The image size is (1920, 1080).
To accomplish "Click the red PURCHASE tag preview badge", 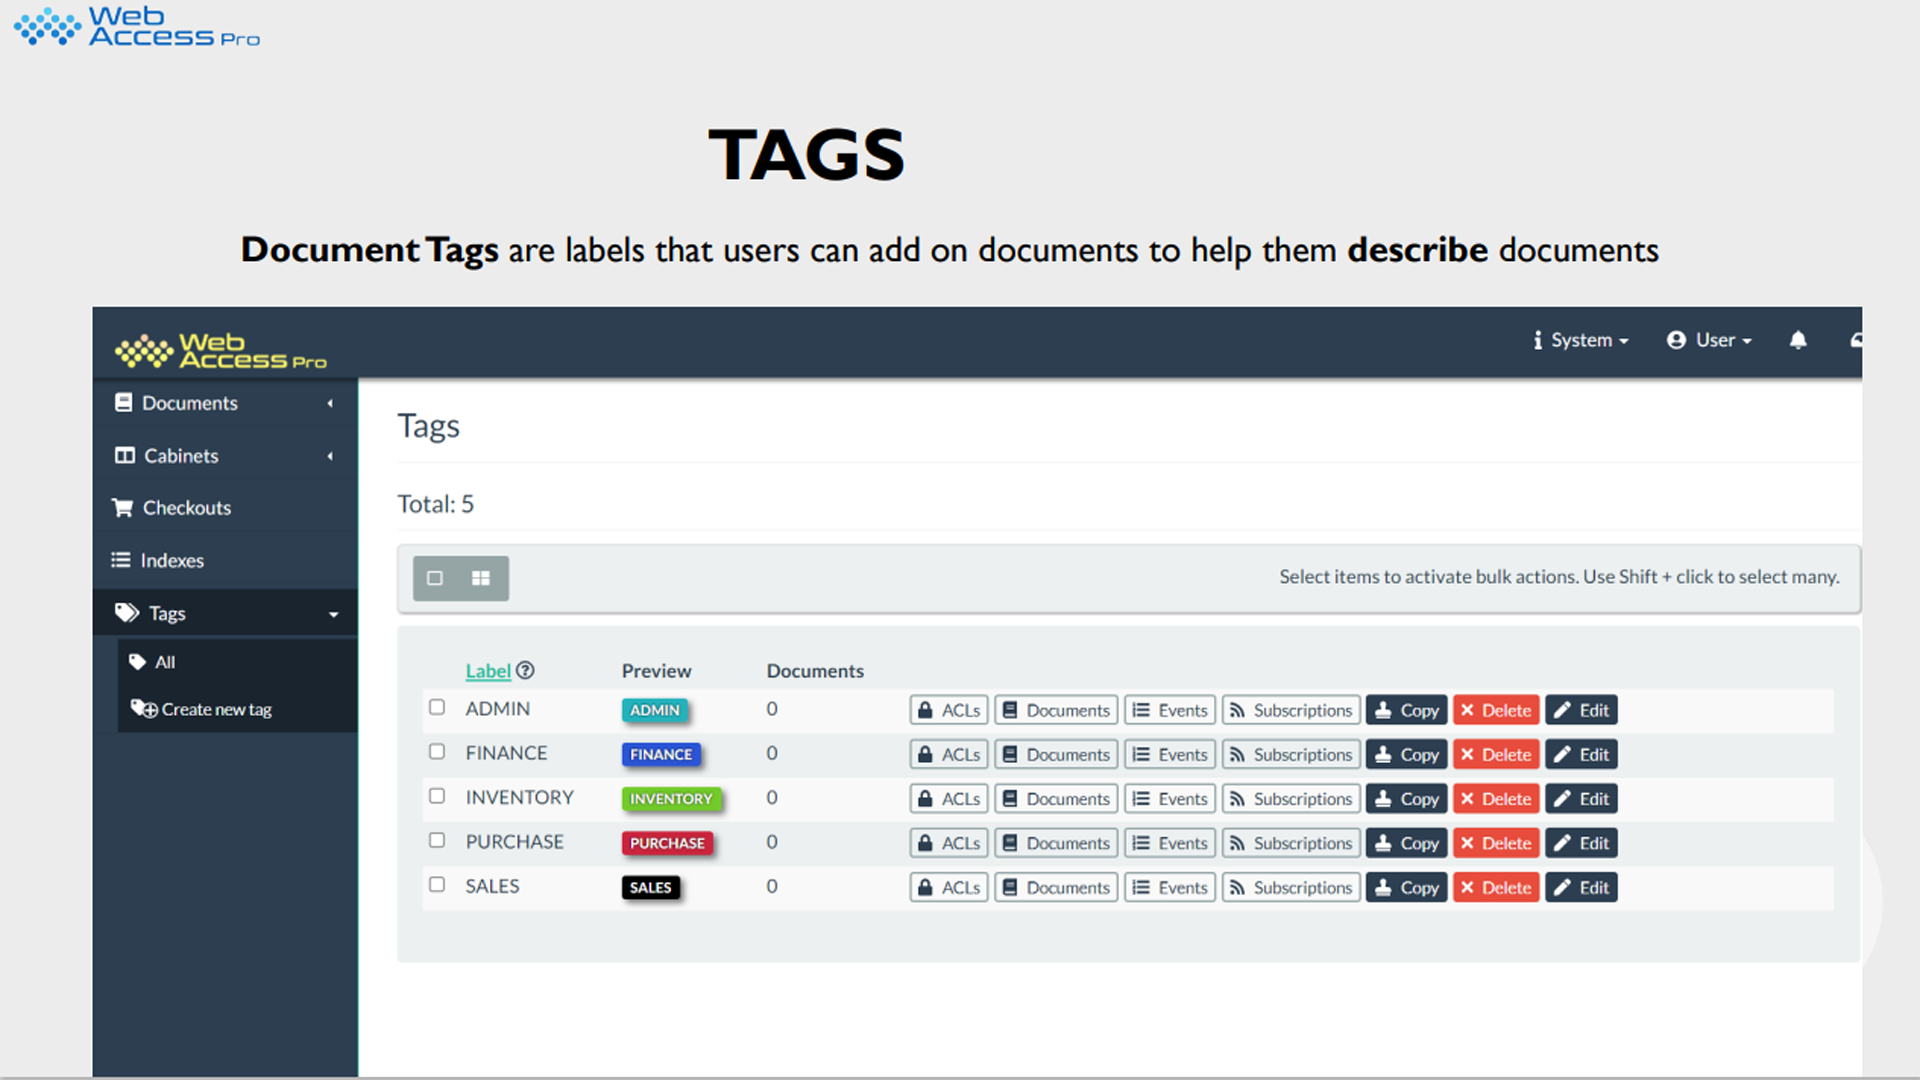I will pos(667,843).
